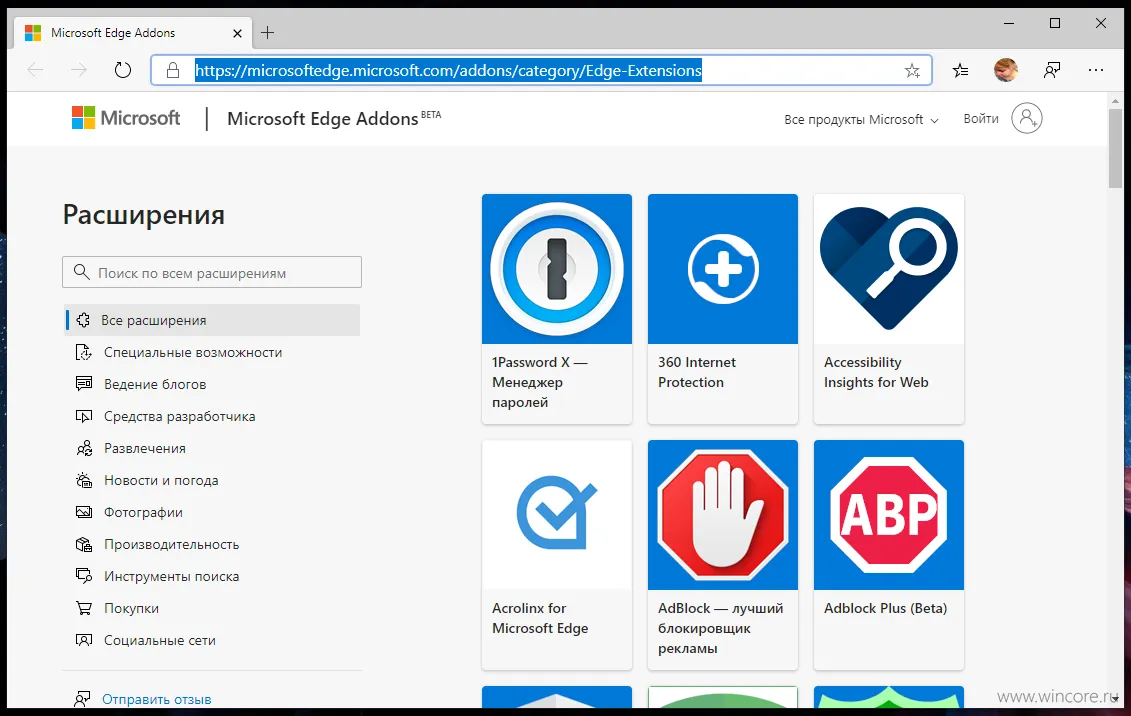Viewport: 1131px width, 716px height.
Task: Select Специальные возможности category
Action: (192, 352)
